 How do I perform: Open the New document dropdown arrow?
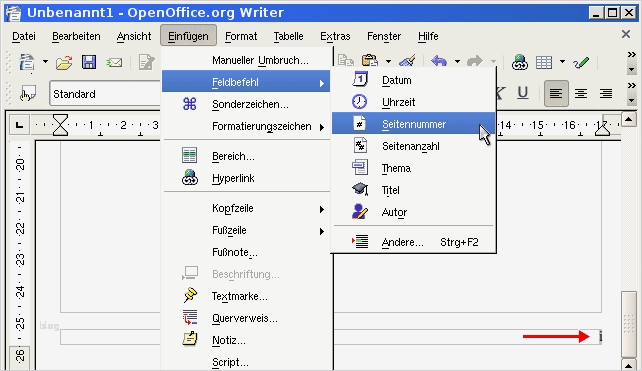tap(45, 62)
